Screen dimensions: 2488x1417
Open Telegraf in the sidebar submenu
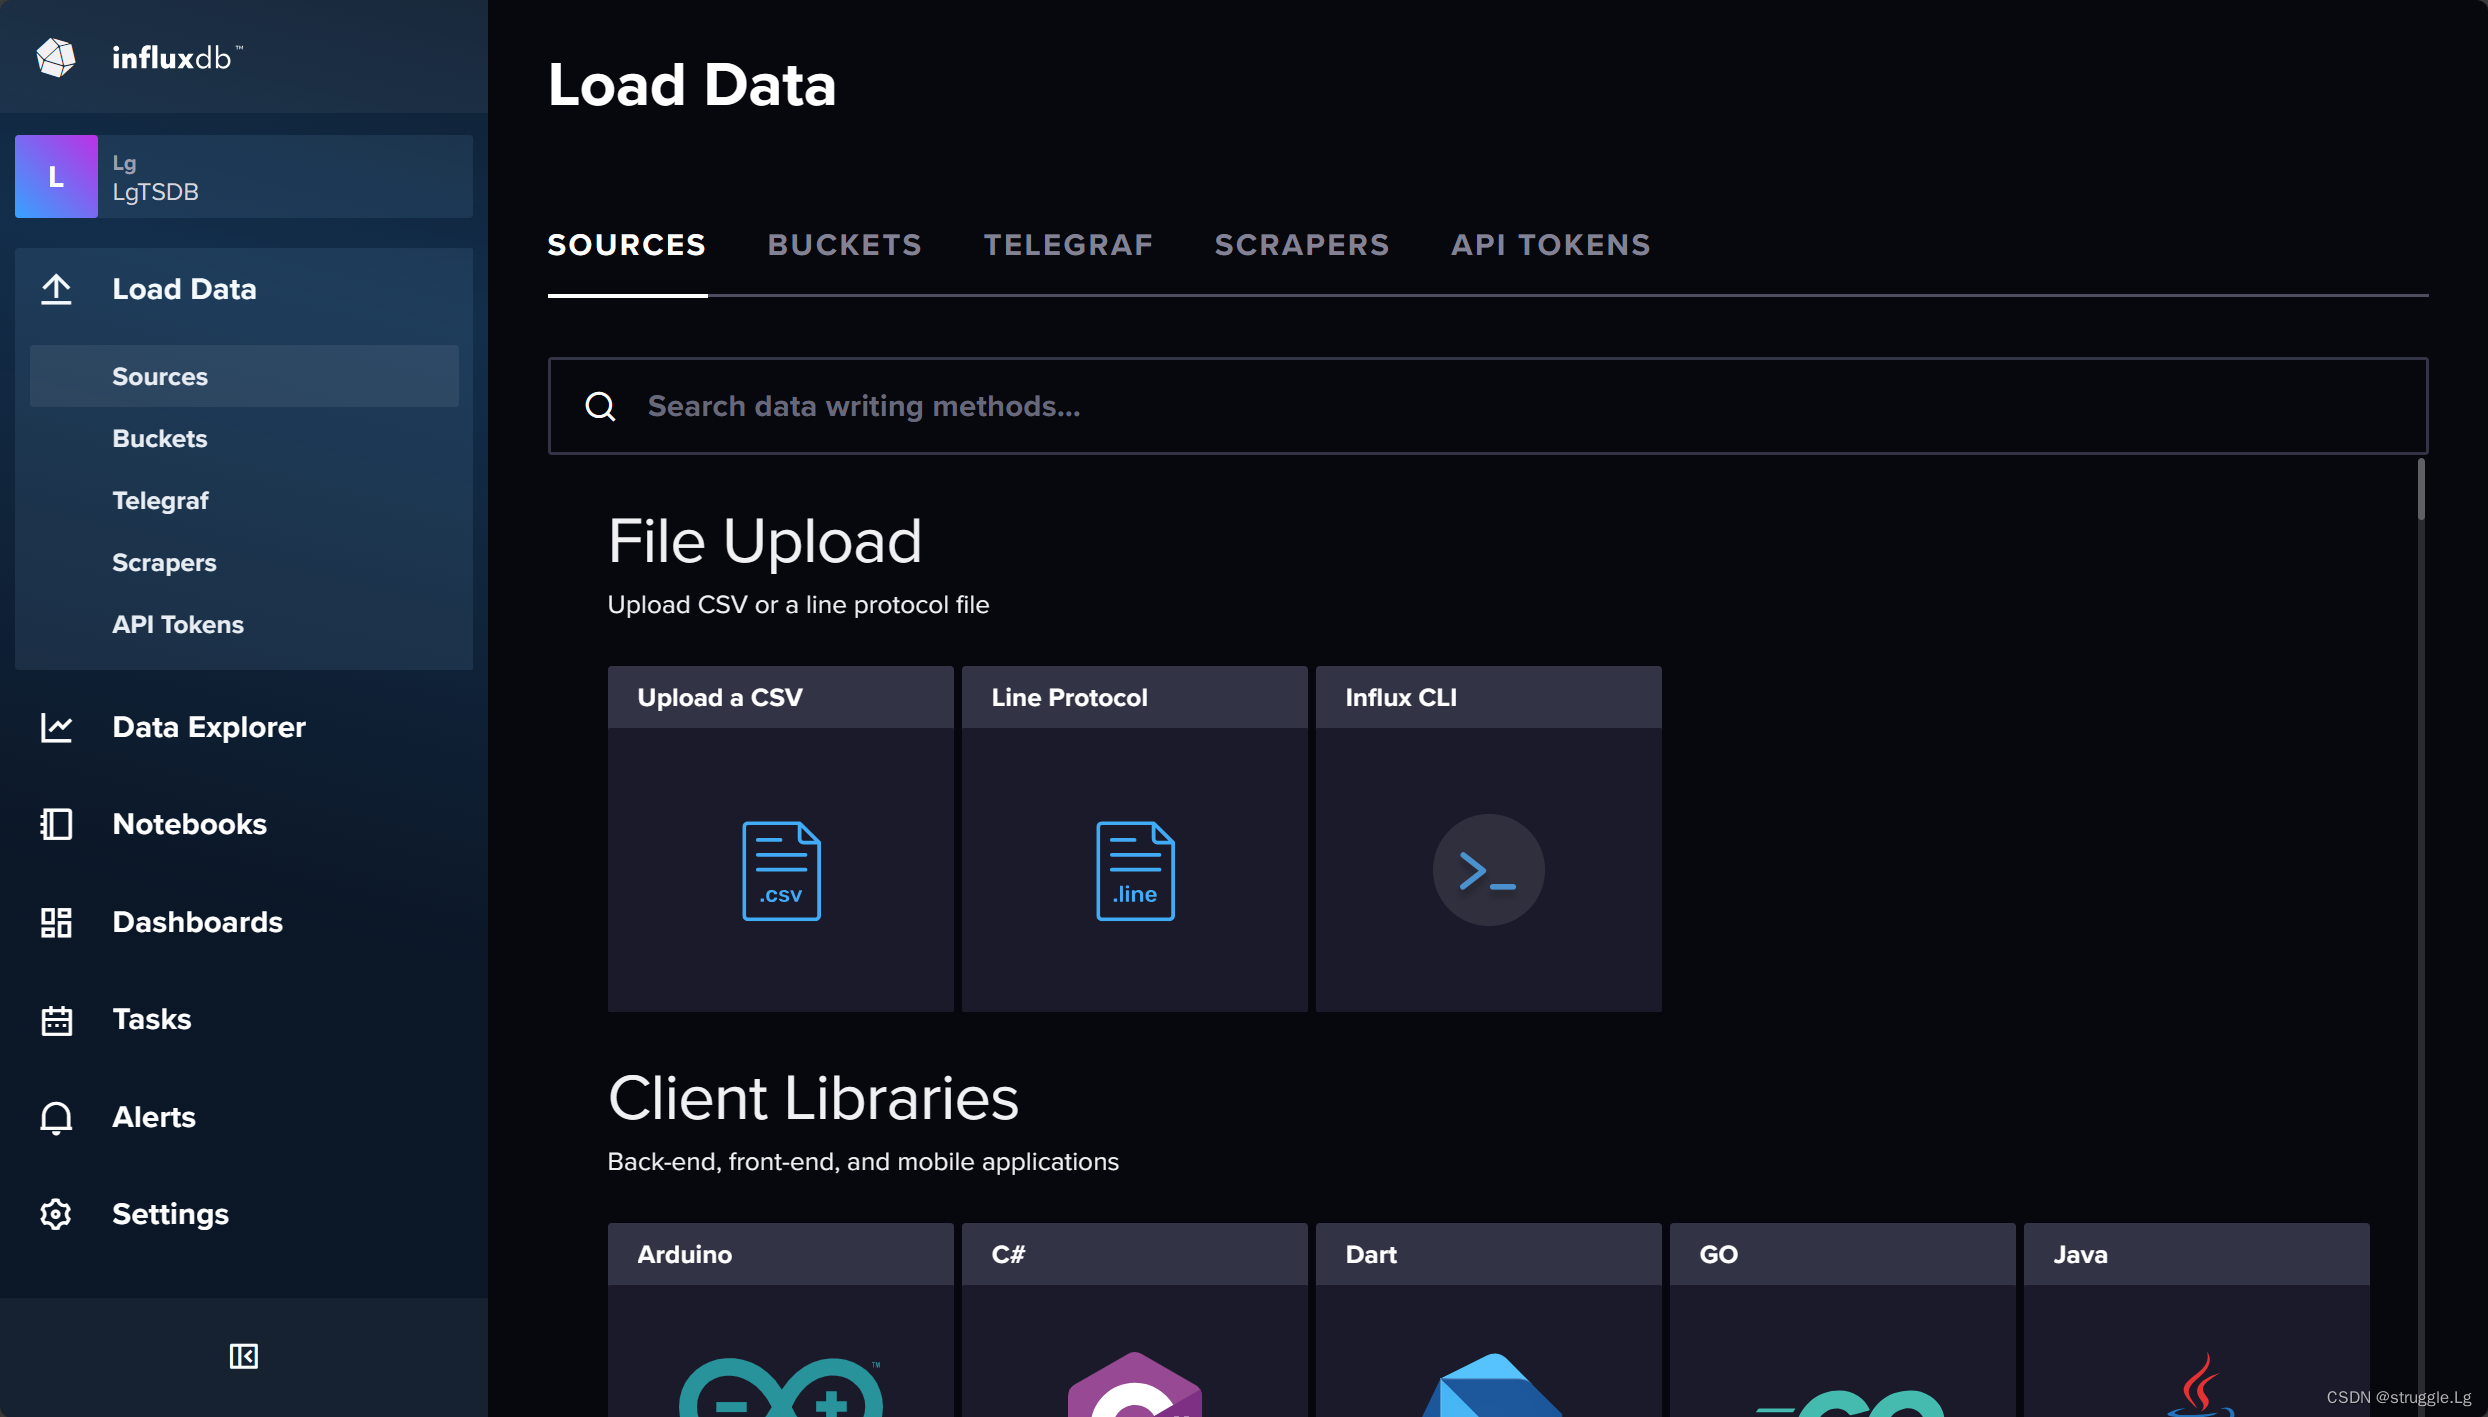(x=160, y=501)
